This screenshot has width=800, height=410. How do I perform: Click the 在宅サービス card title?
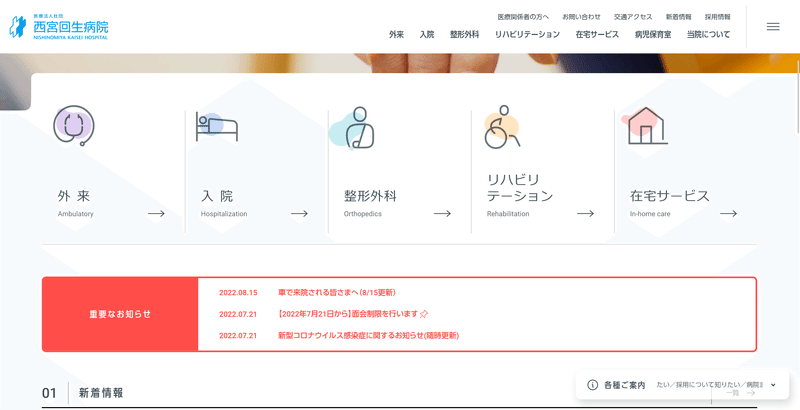669,196
